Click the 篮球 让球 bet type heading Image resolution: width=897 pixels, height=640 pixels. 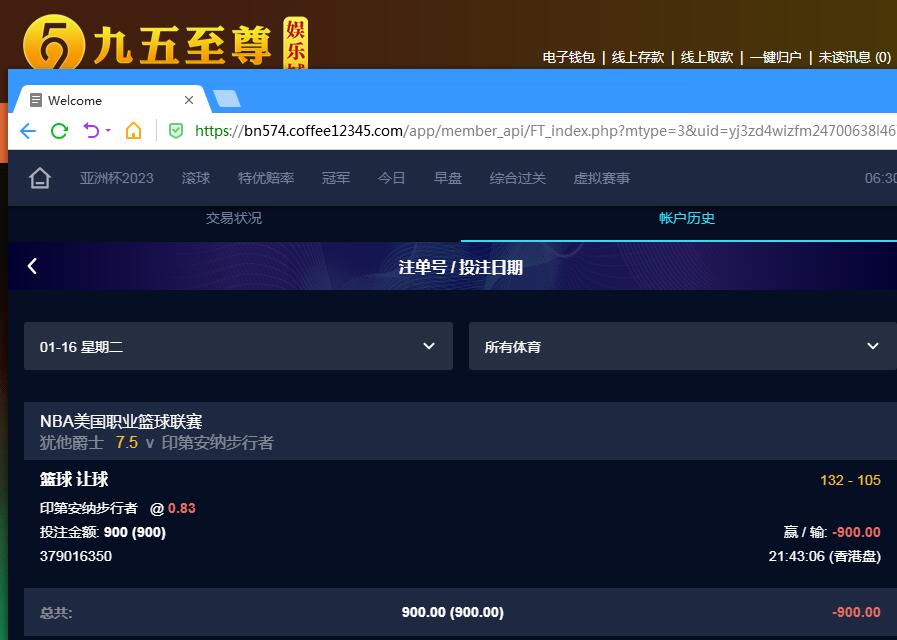pos(74,479)
